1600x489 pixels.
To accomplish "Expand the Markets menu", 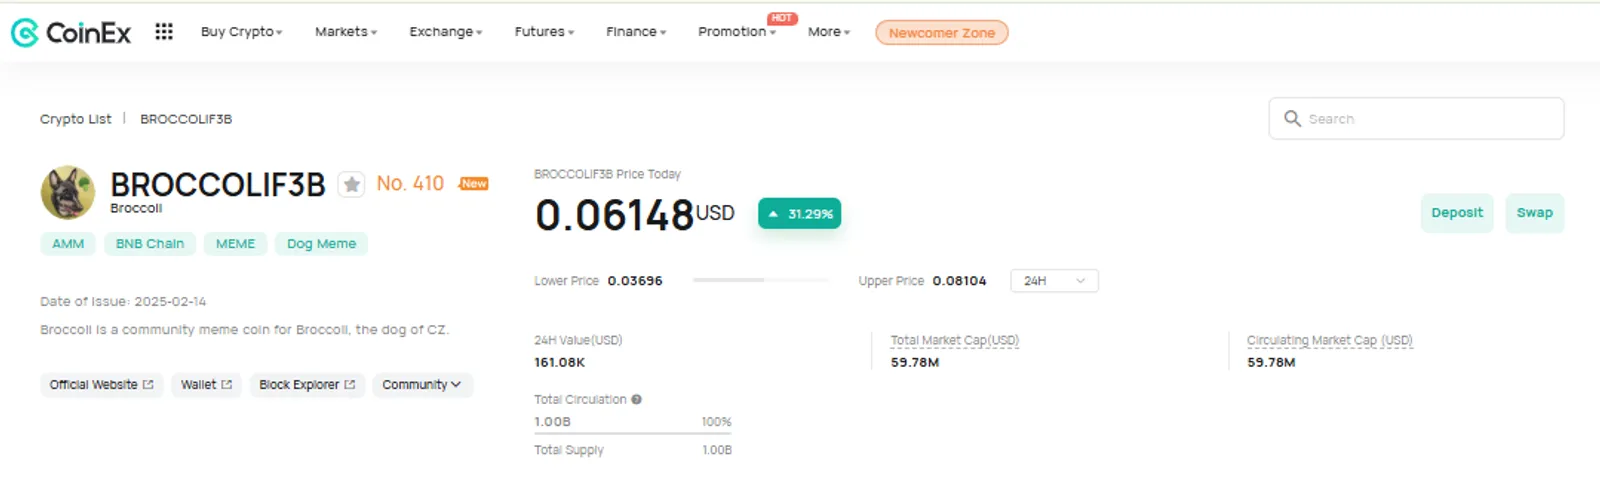I will tap(346, 32).
